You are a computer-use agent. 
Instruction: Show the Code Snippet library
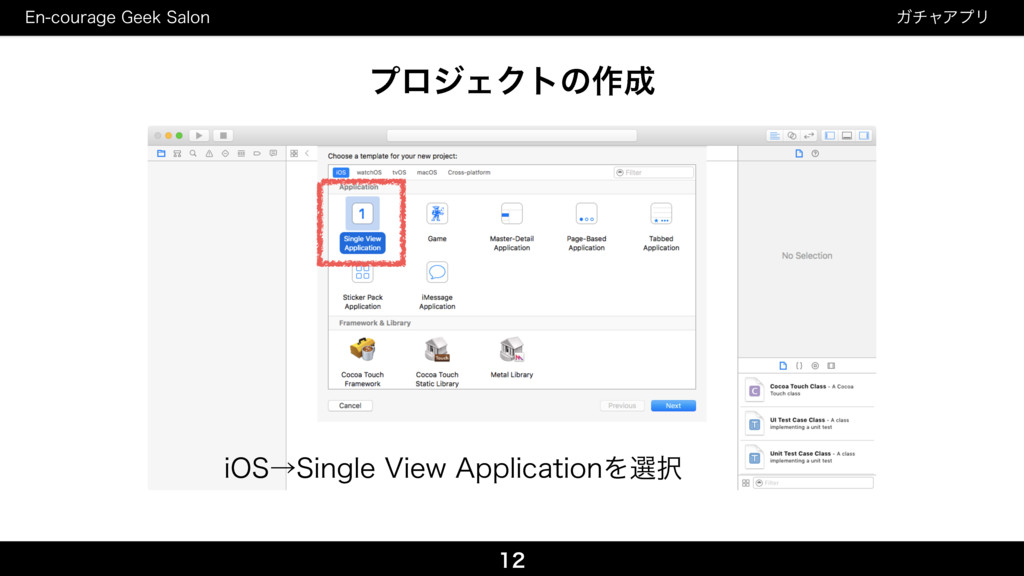coord(799,366)
